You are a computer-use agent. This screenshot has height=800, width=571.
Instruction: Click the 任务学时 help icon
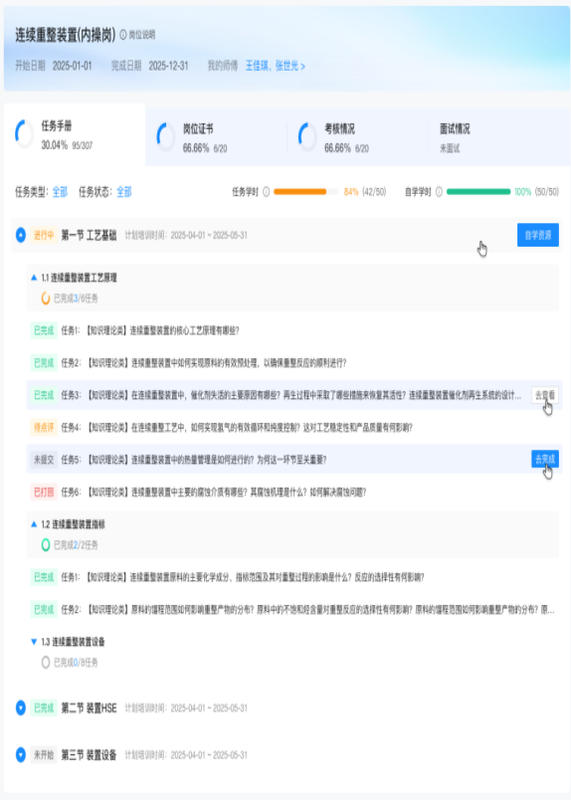point(266,192)
